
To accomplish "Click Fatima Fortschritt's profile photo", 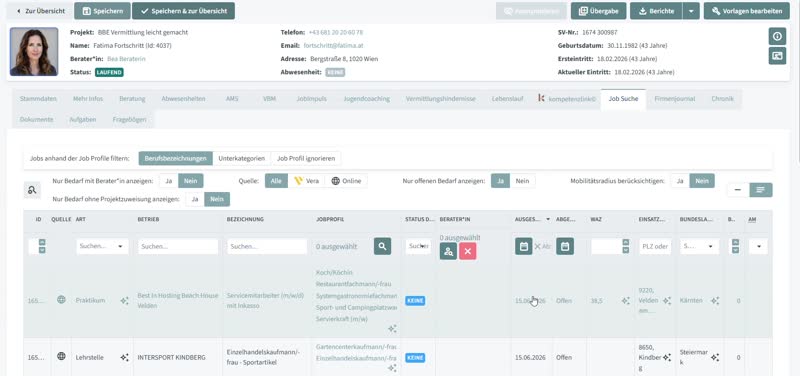I will [34, 52].
